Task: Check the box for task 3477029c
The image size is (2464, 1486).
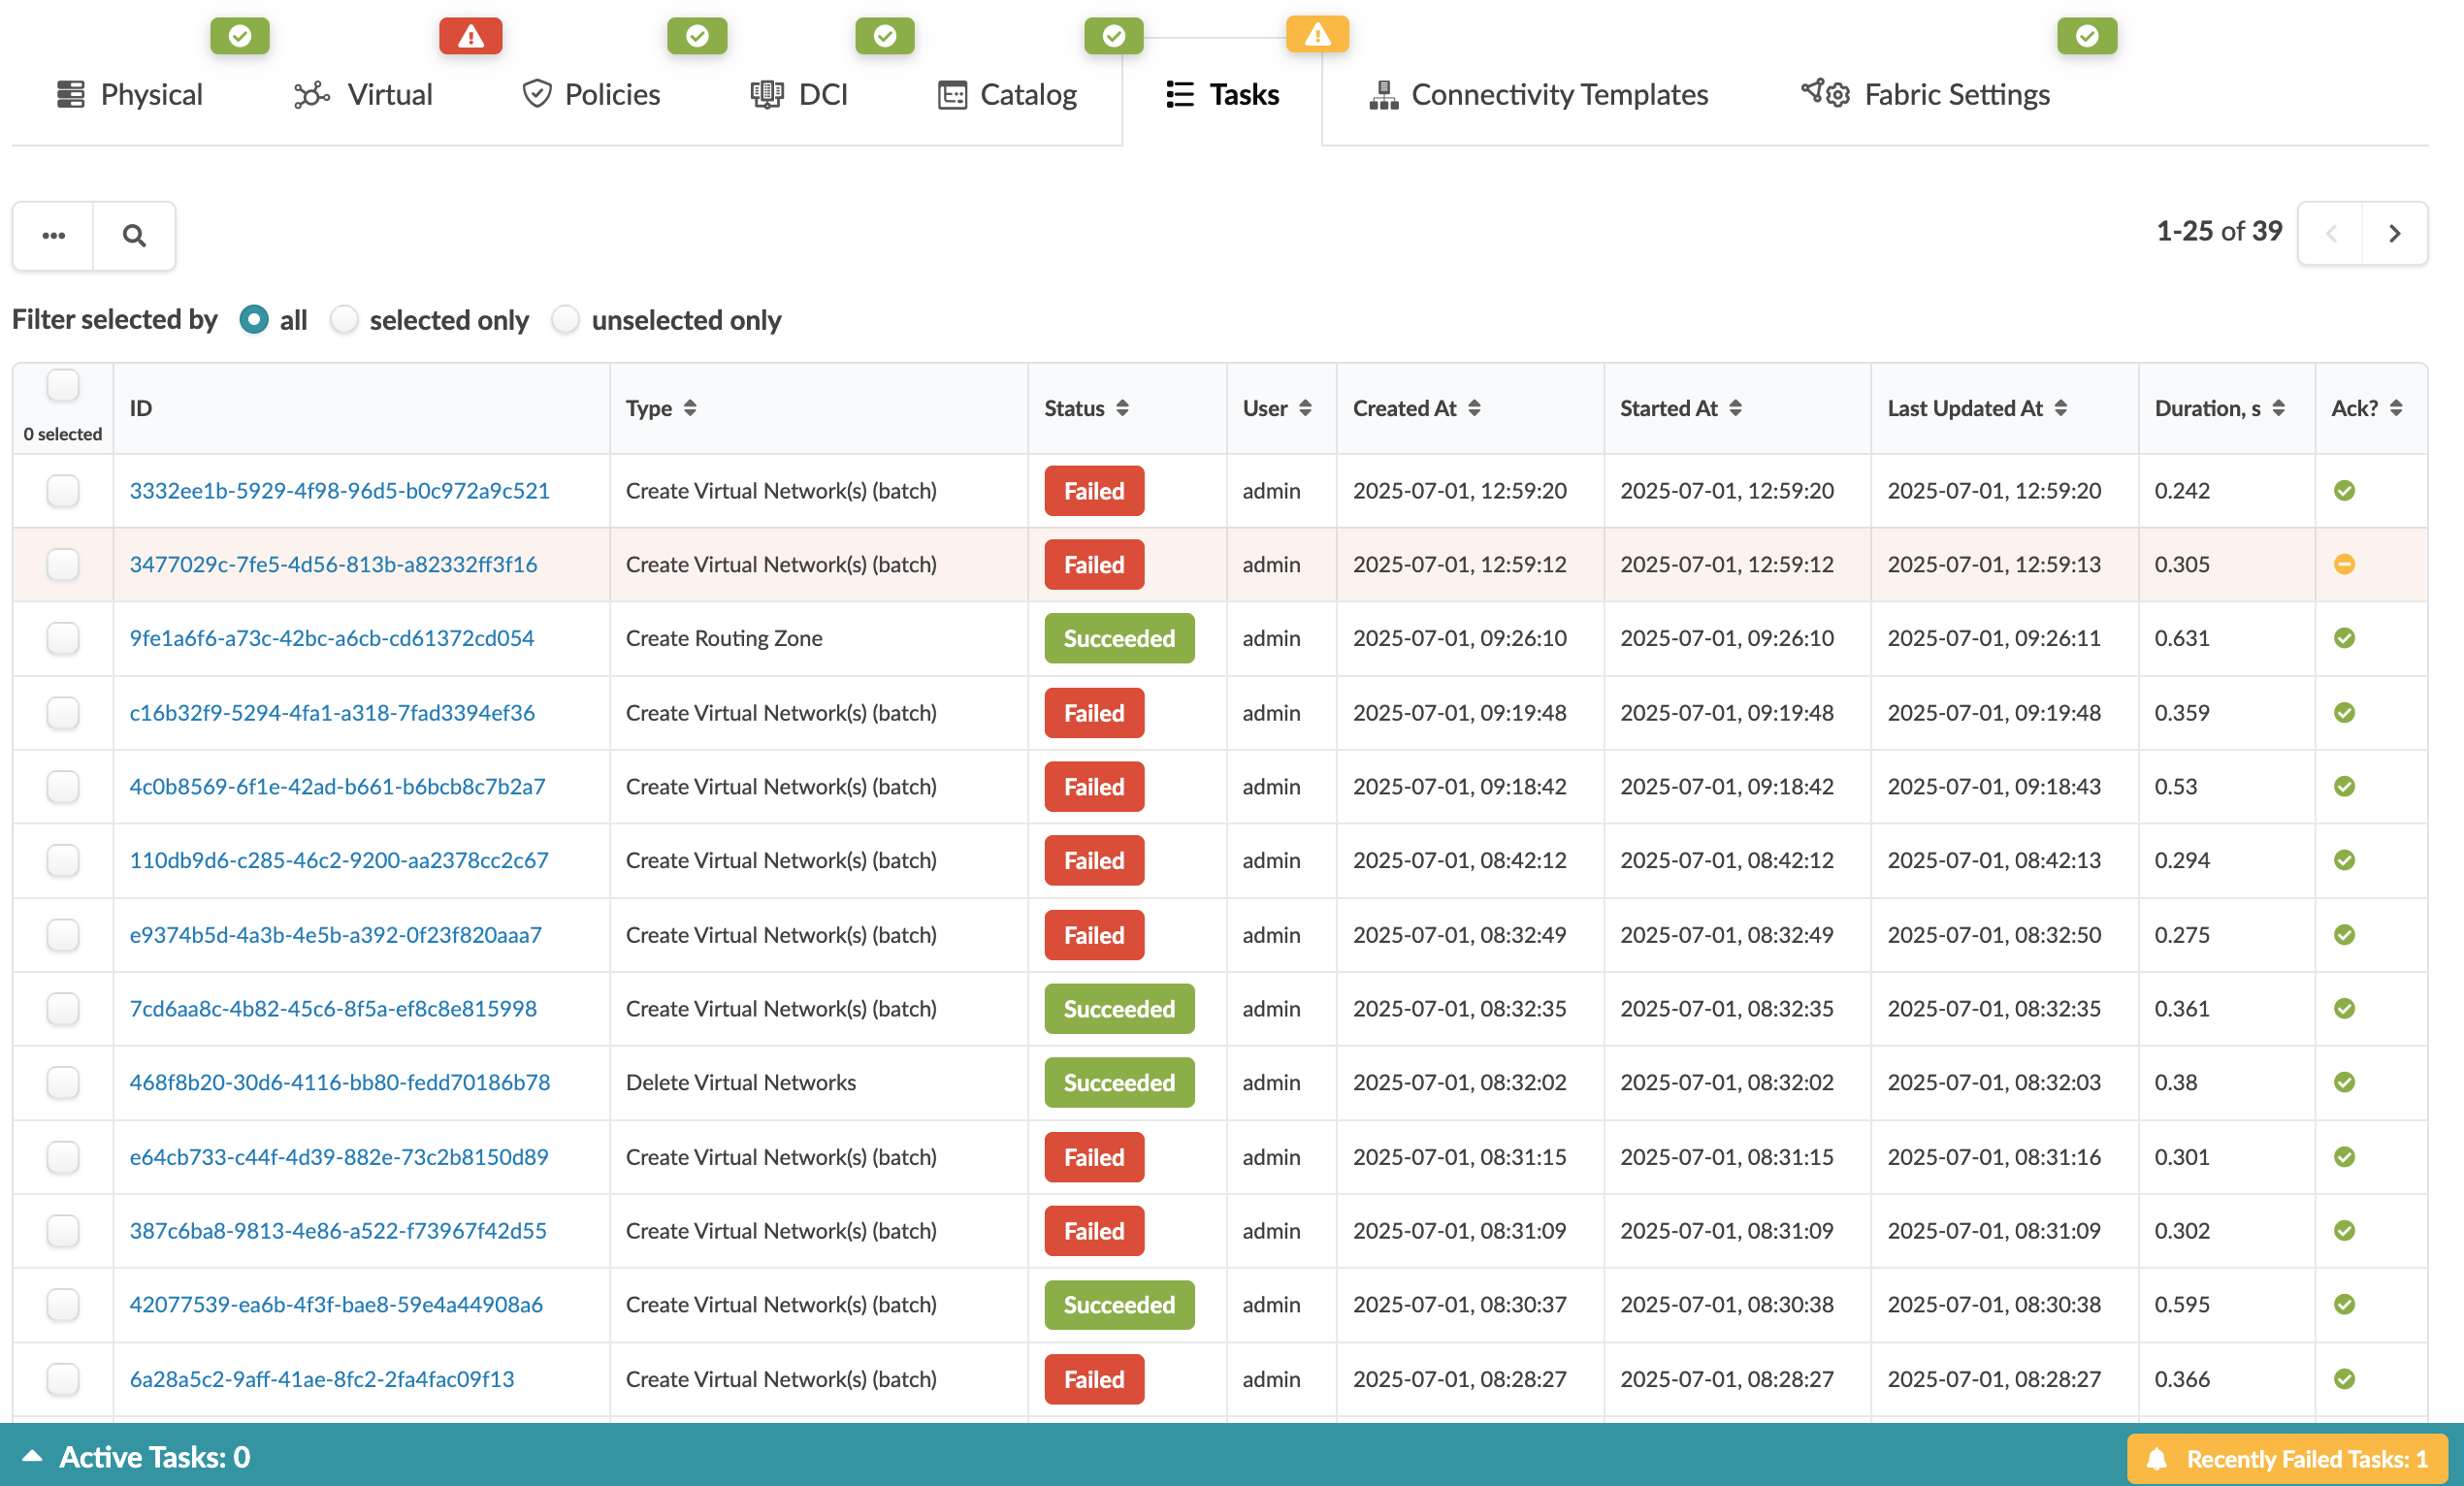Action: [63, 564]
